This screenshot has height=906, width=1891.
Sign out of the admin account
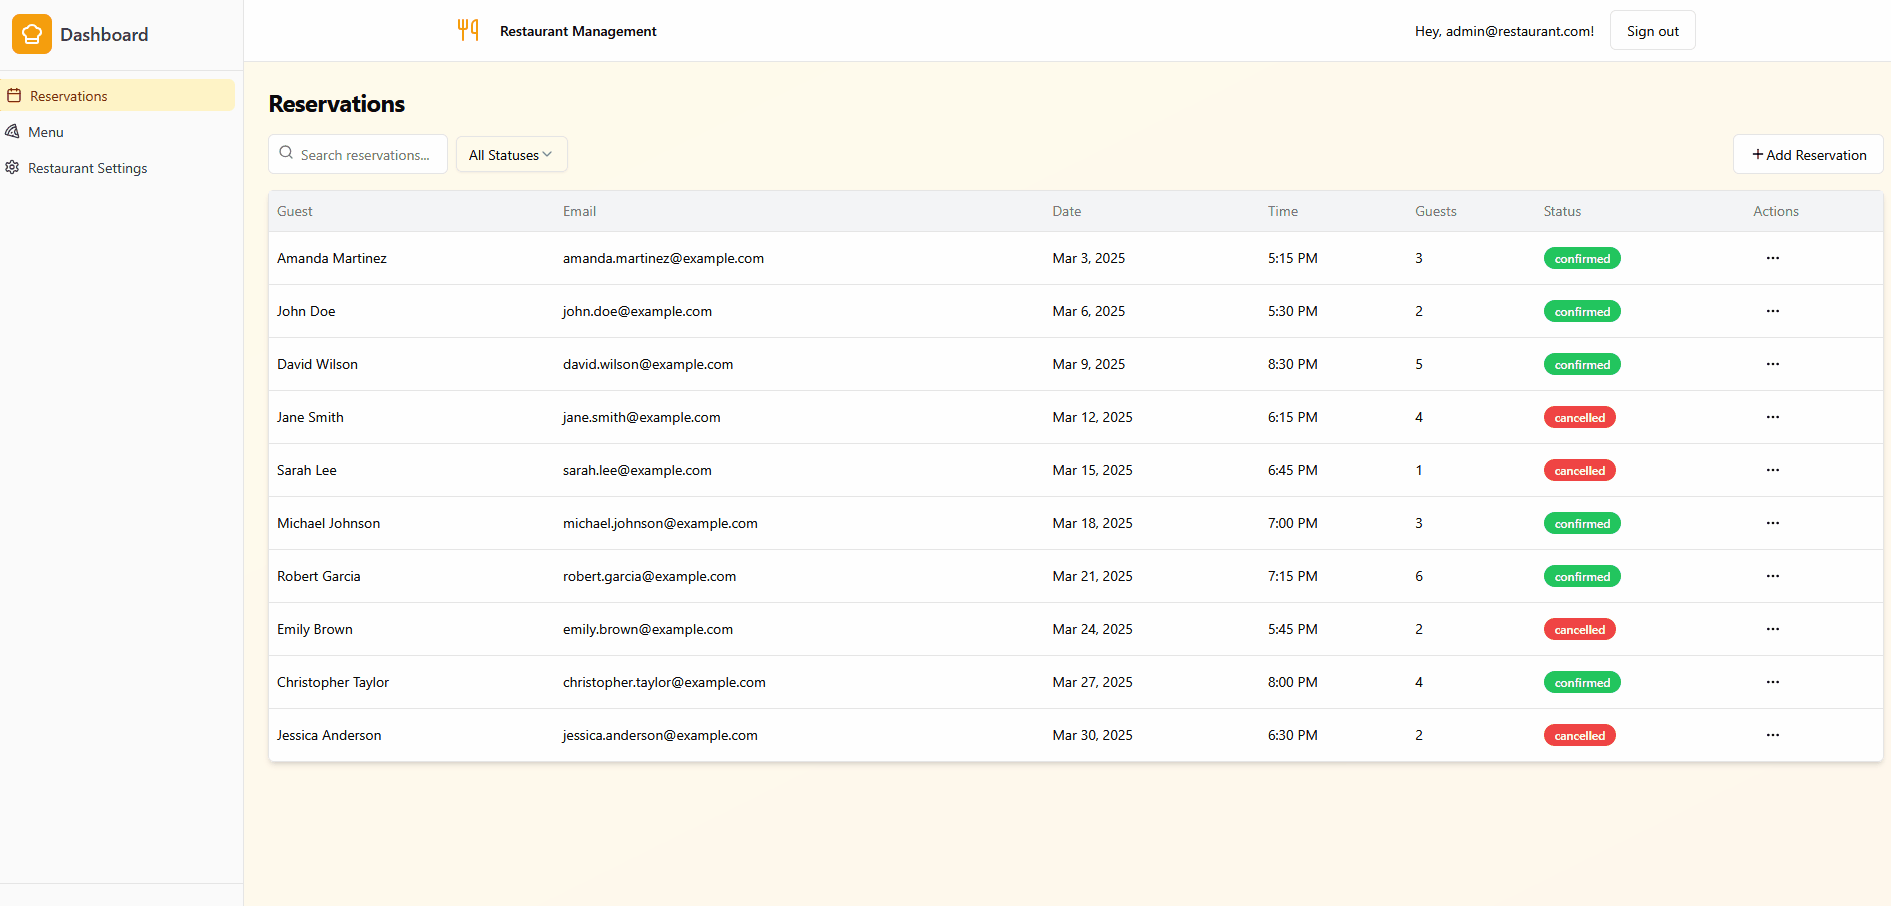[x=1652, y=31]
